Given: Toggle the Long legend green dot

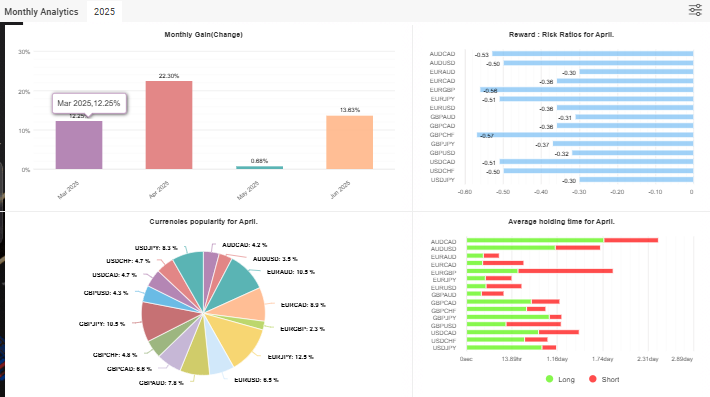Looking at the screenshot, I should (550, 379).
